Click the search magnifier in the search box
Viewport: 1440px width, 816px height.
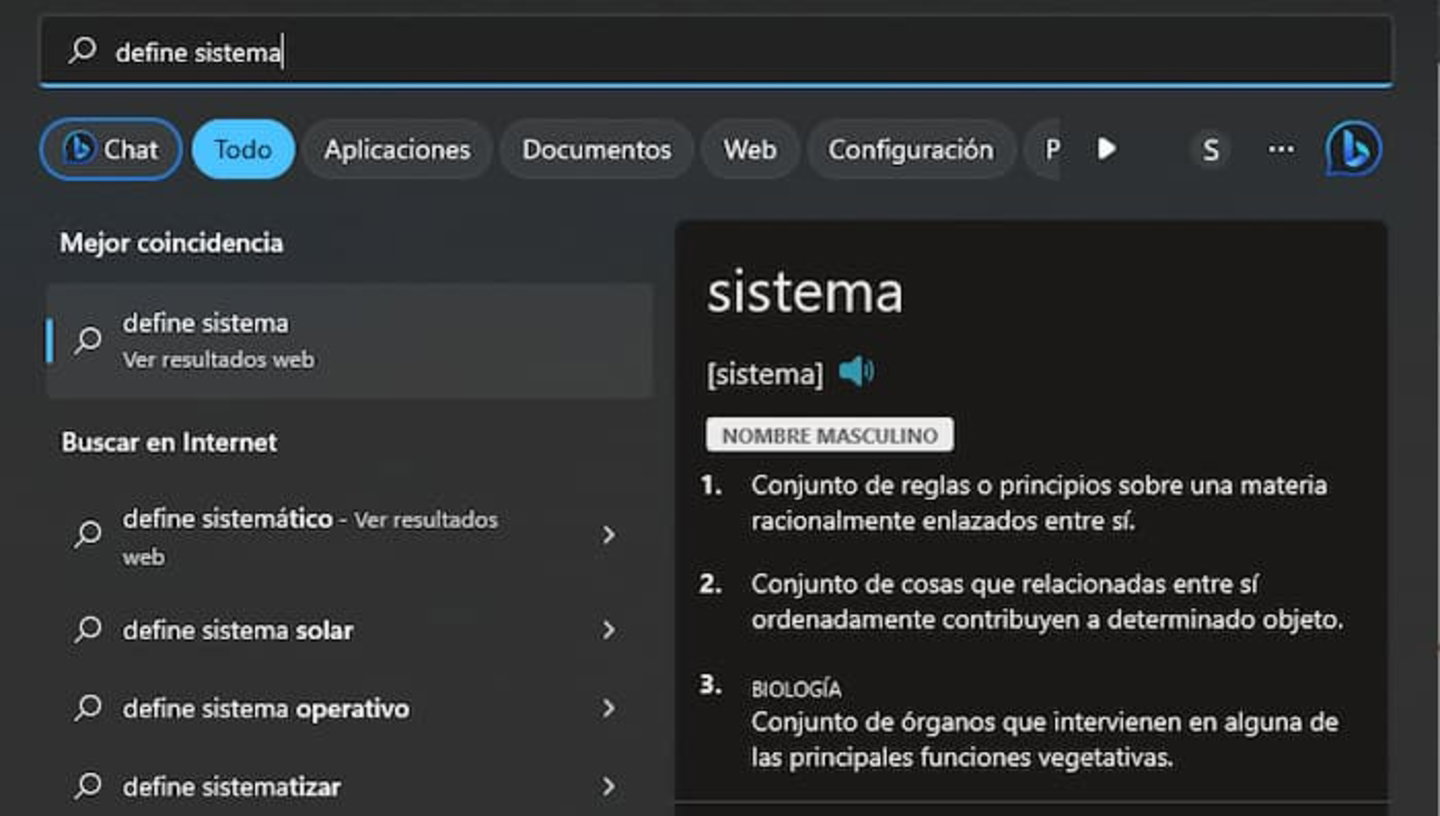point(82,51)
